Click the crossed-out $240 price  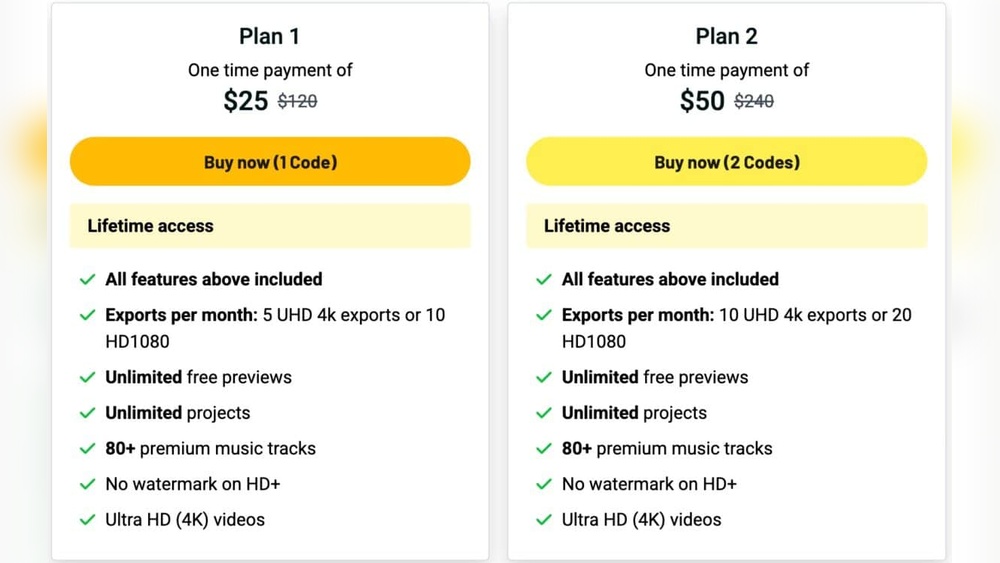coord(754,101)
